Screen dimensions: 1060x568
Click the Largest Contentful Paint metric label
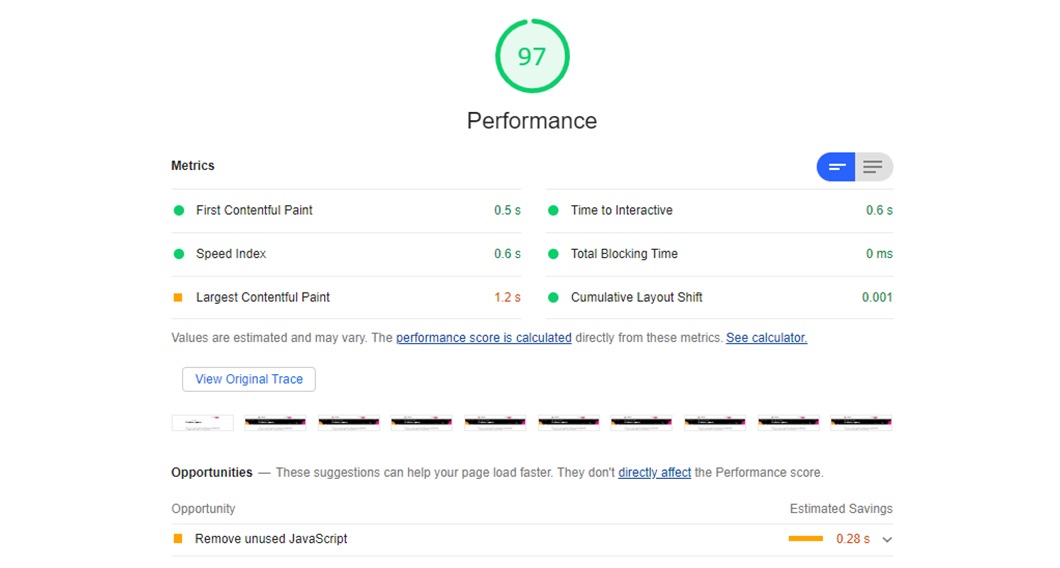263,297
